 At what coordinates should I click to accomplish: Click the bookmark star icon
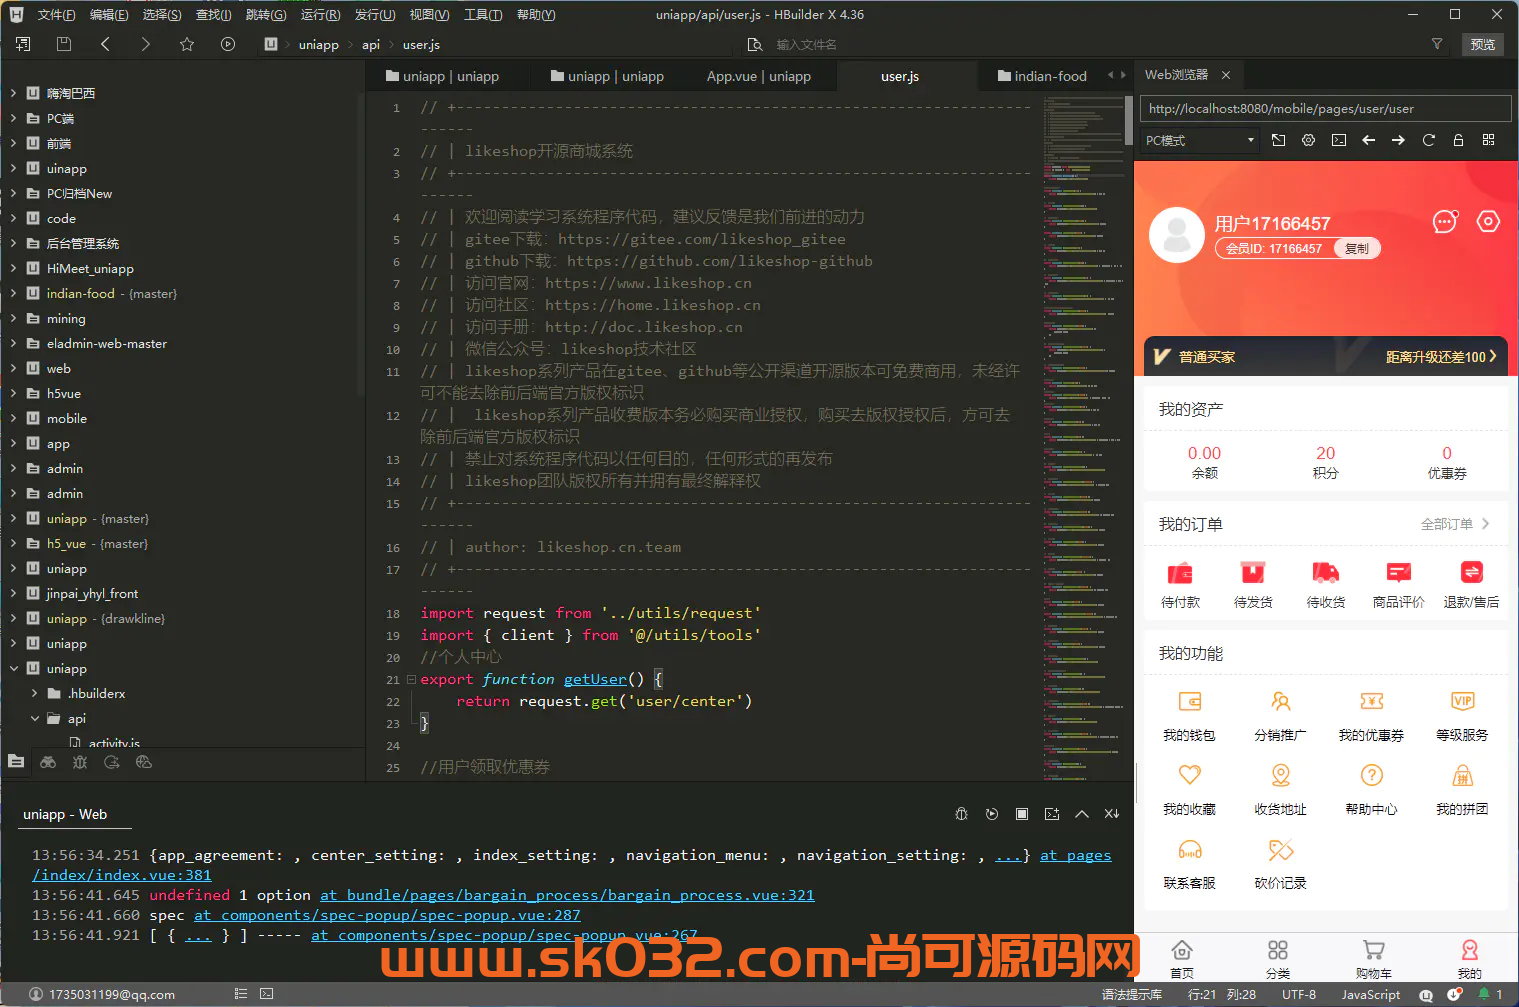pos(187,44)
